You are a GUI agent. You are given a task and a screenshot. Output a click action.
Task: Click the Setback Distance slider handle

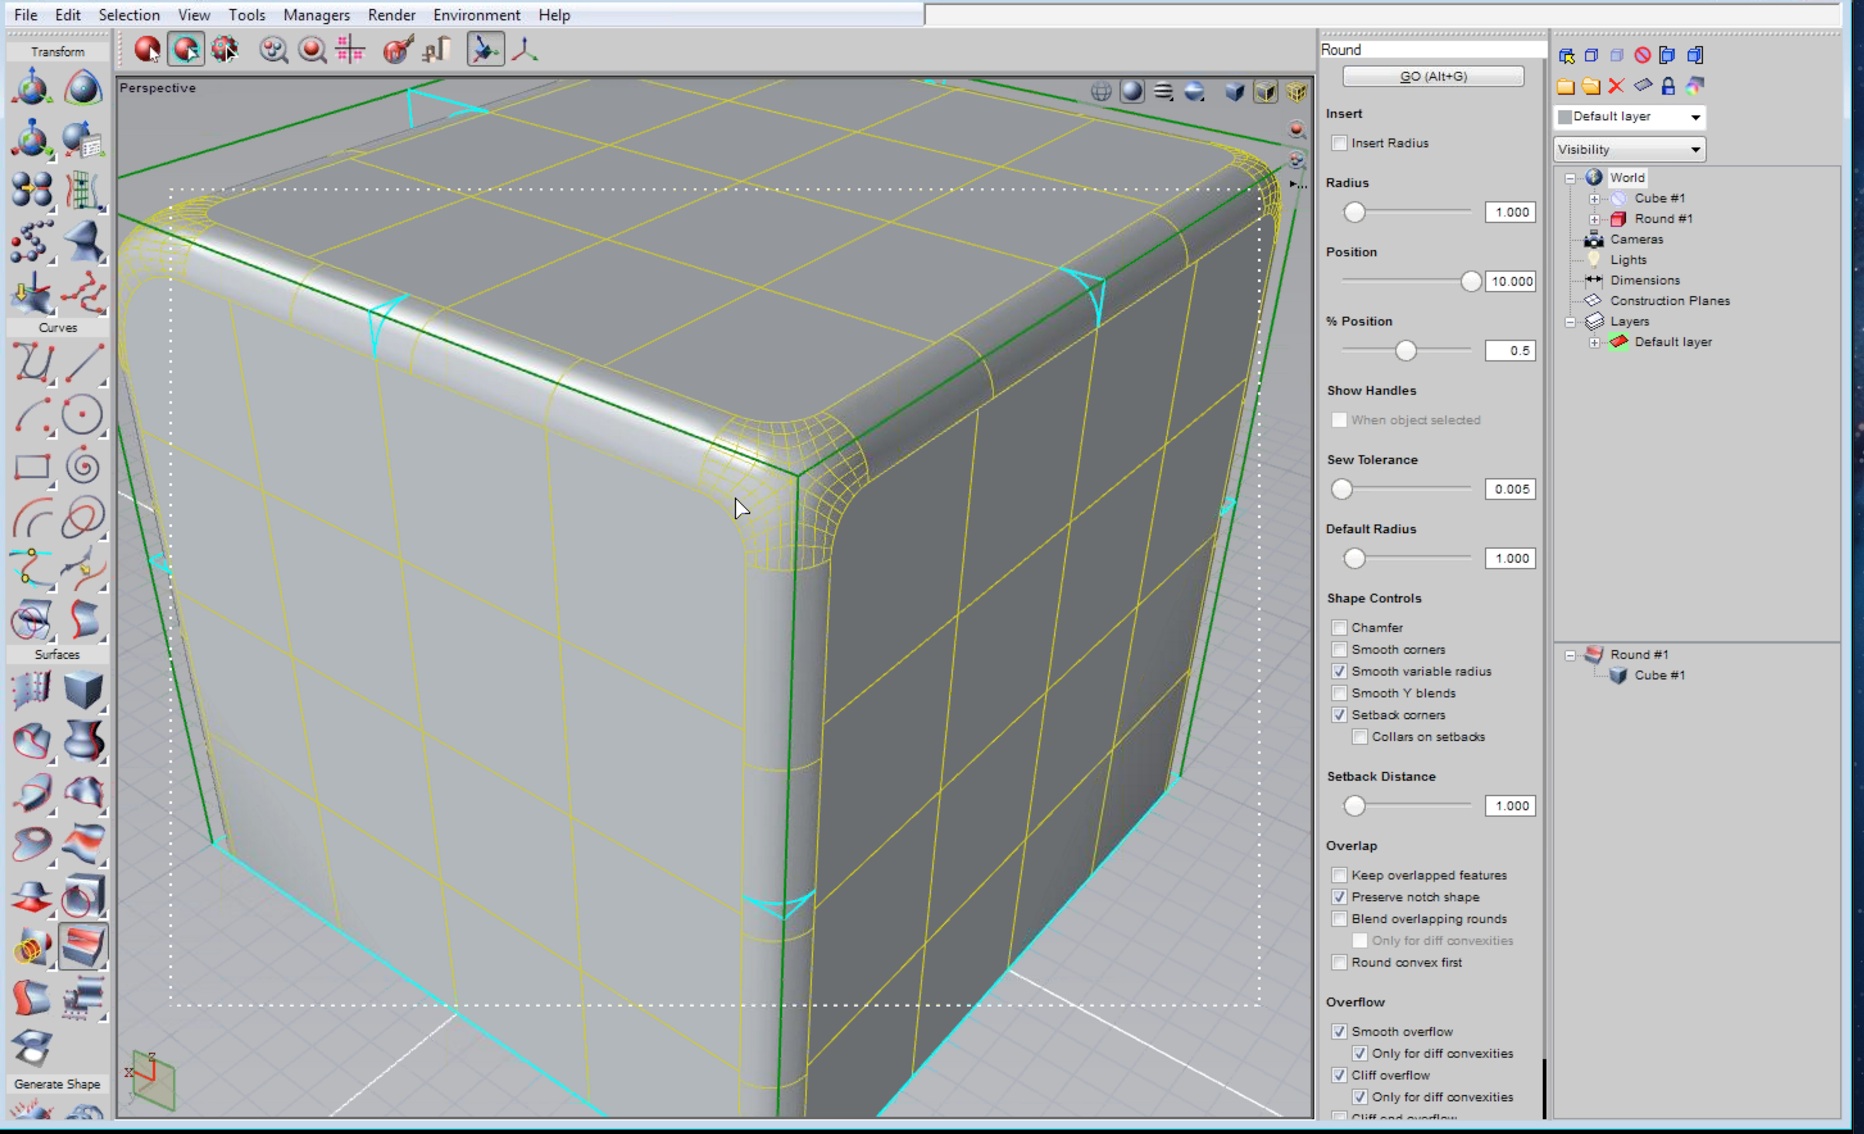[1354, 805]
